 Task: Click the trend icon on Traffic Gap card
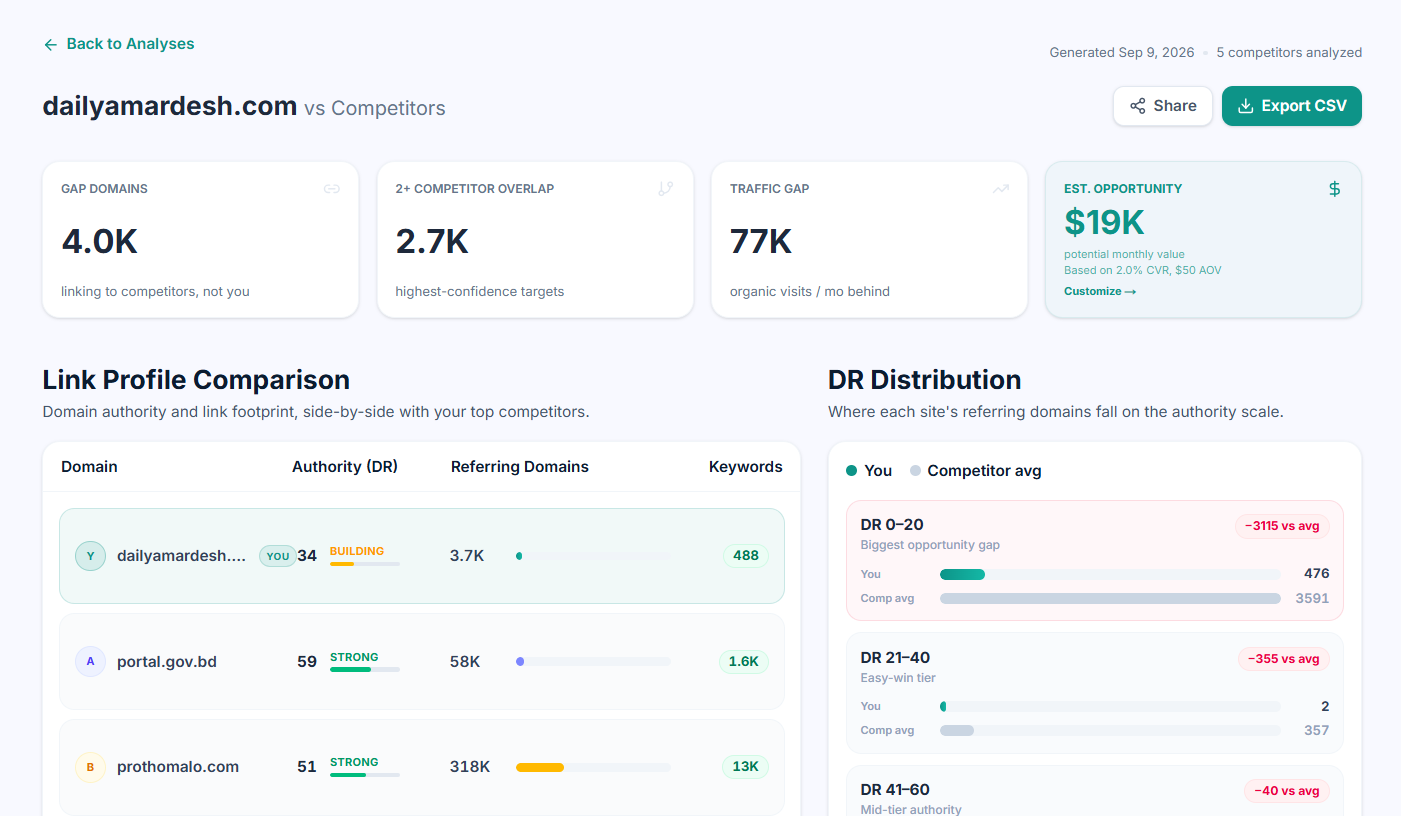pyautogui.click(x=1000, y=189)
